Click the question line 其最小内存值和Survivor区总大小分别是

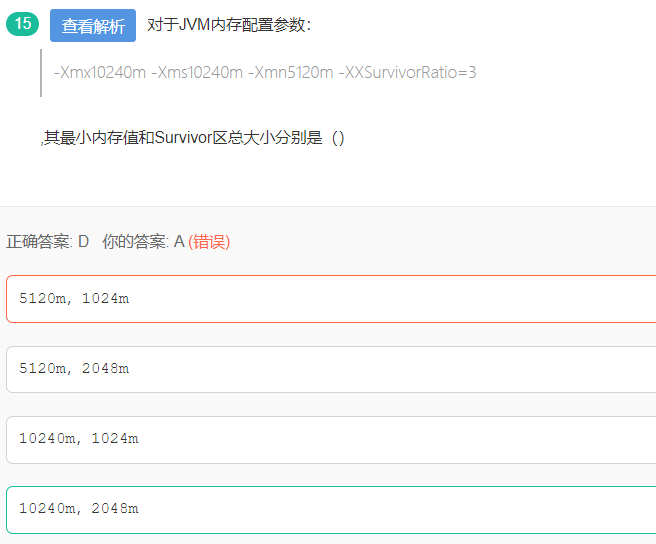(185, 138)
